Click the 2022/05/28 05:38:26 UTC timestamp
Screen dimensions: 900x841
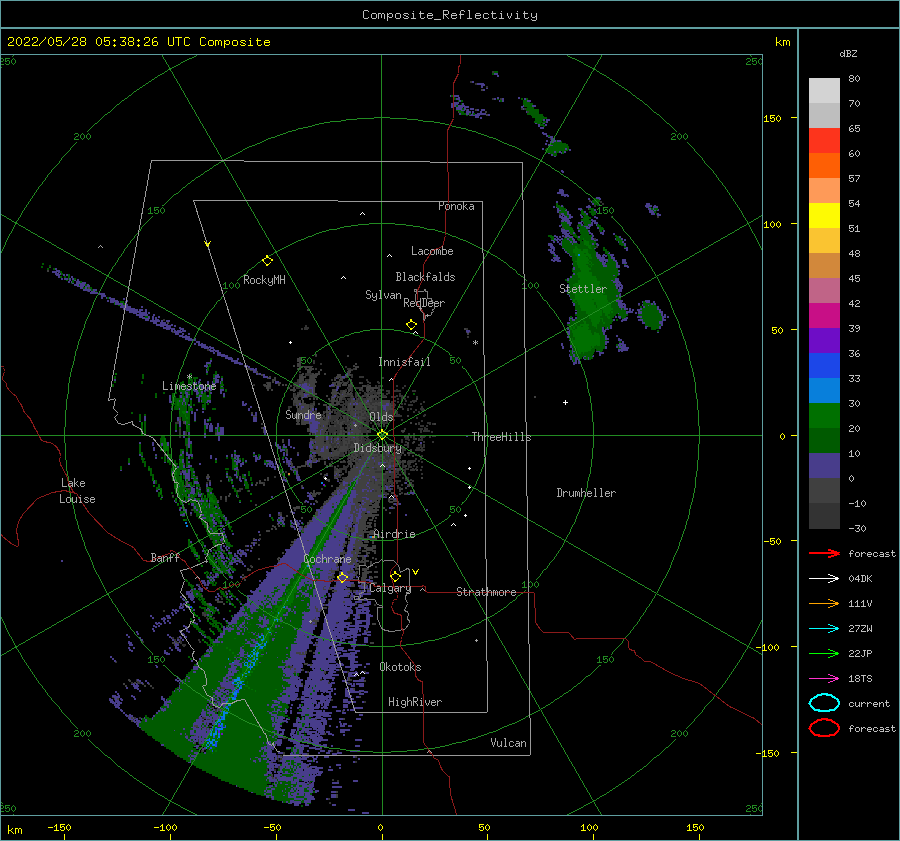click(x=99, y=41)
